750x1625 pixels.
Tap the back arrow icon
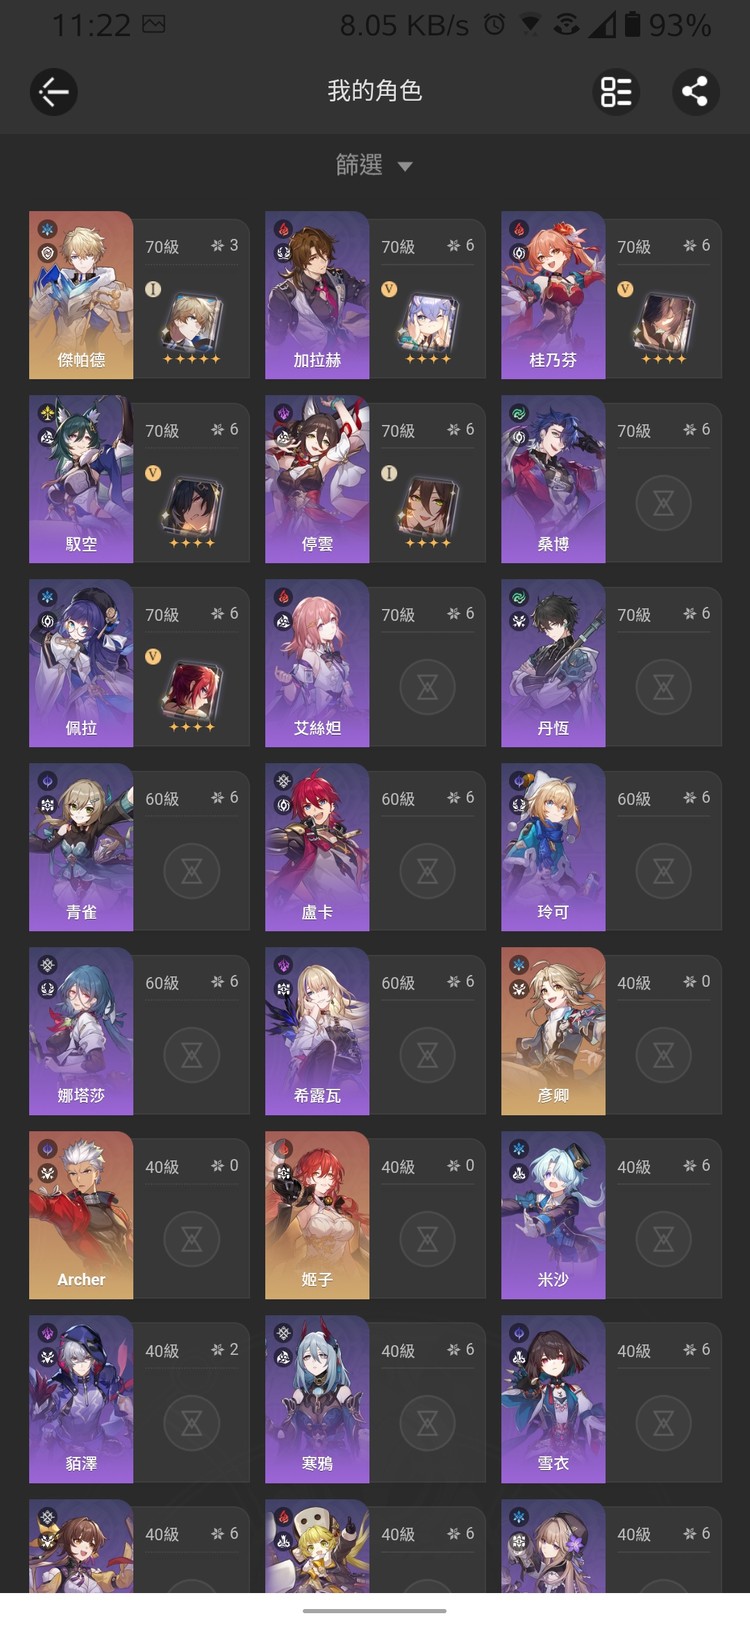click(x=53, y=92)
